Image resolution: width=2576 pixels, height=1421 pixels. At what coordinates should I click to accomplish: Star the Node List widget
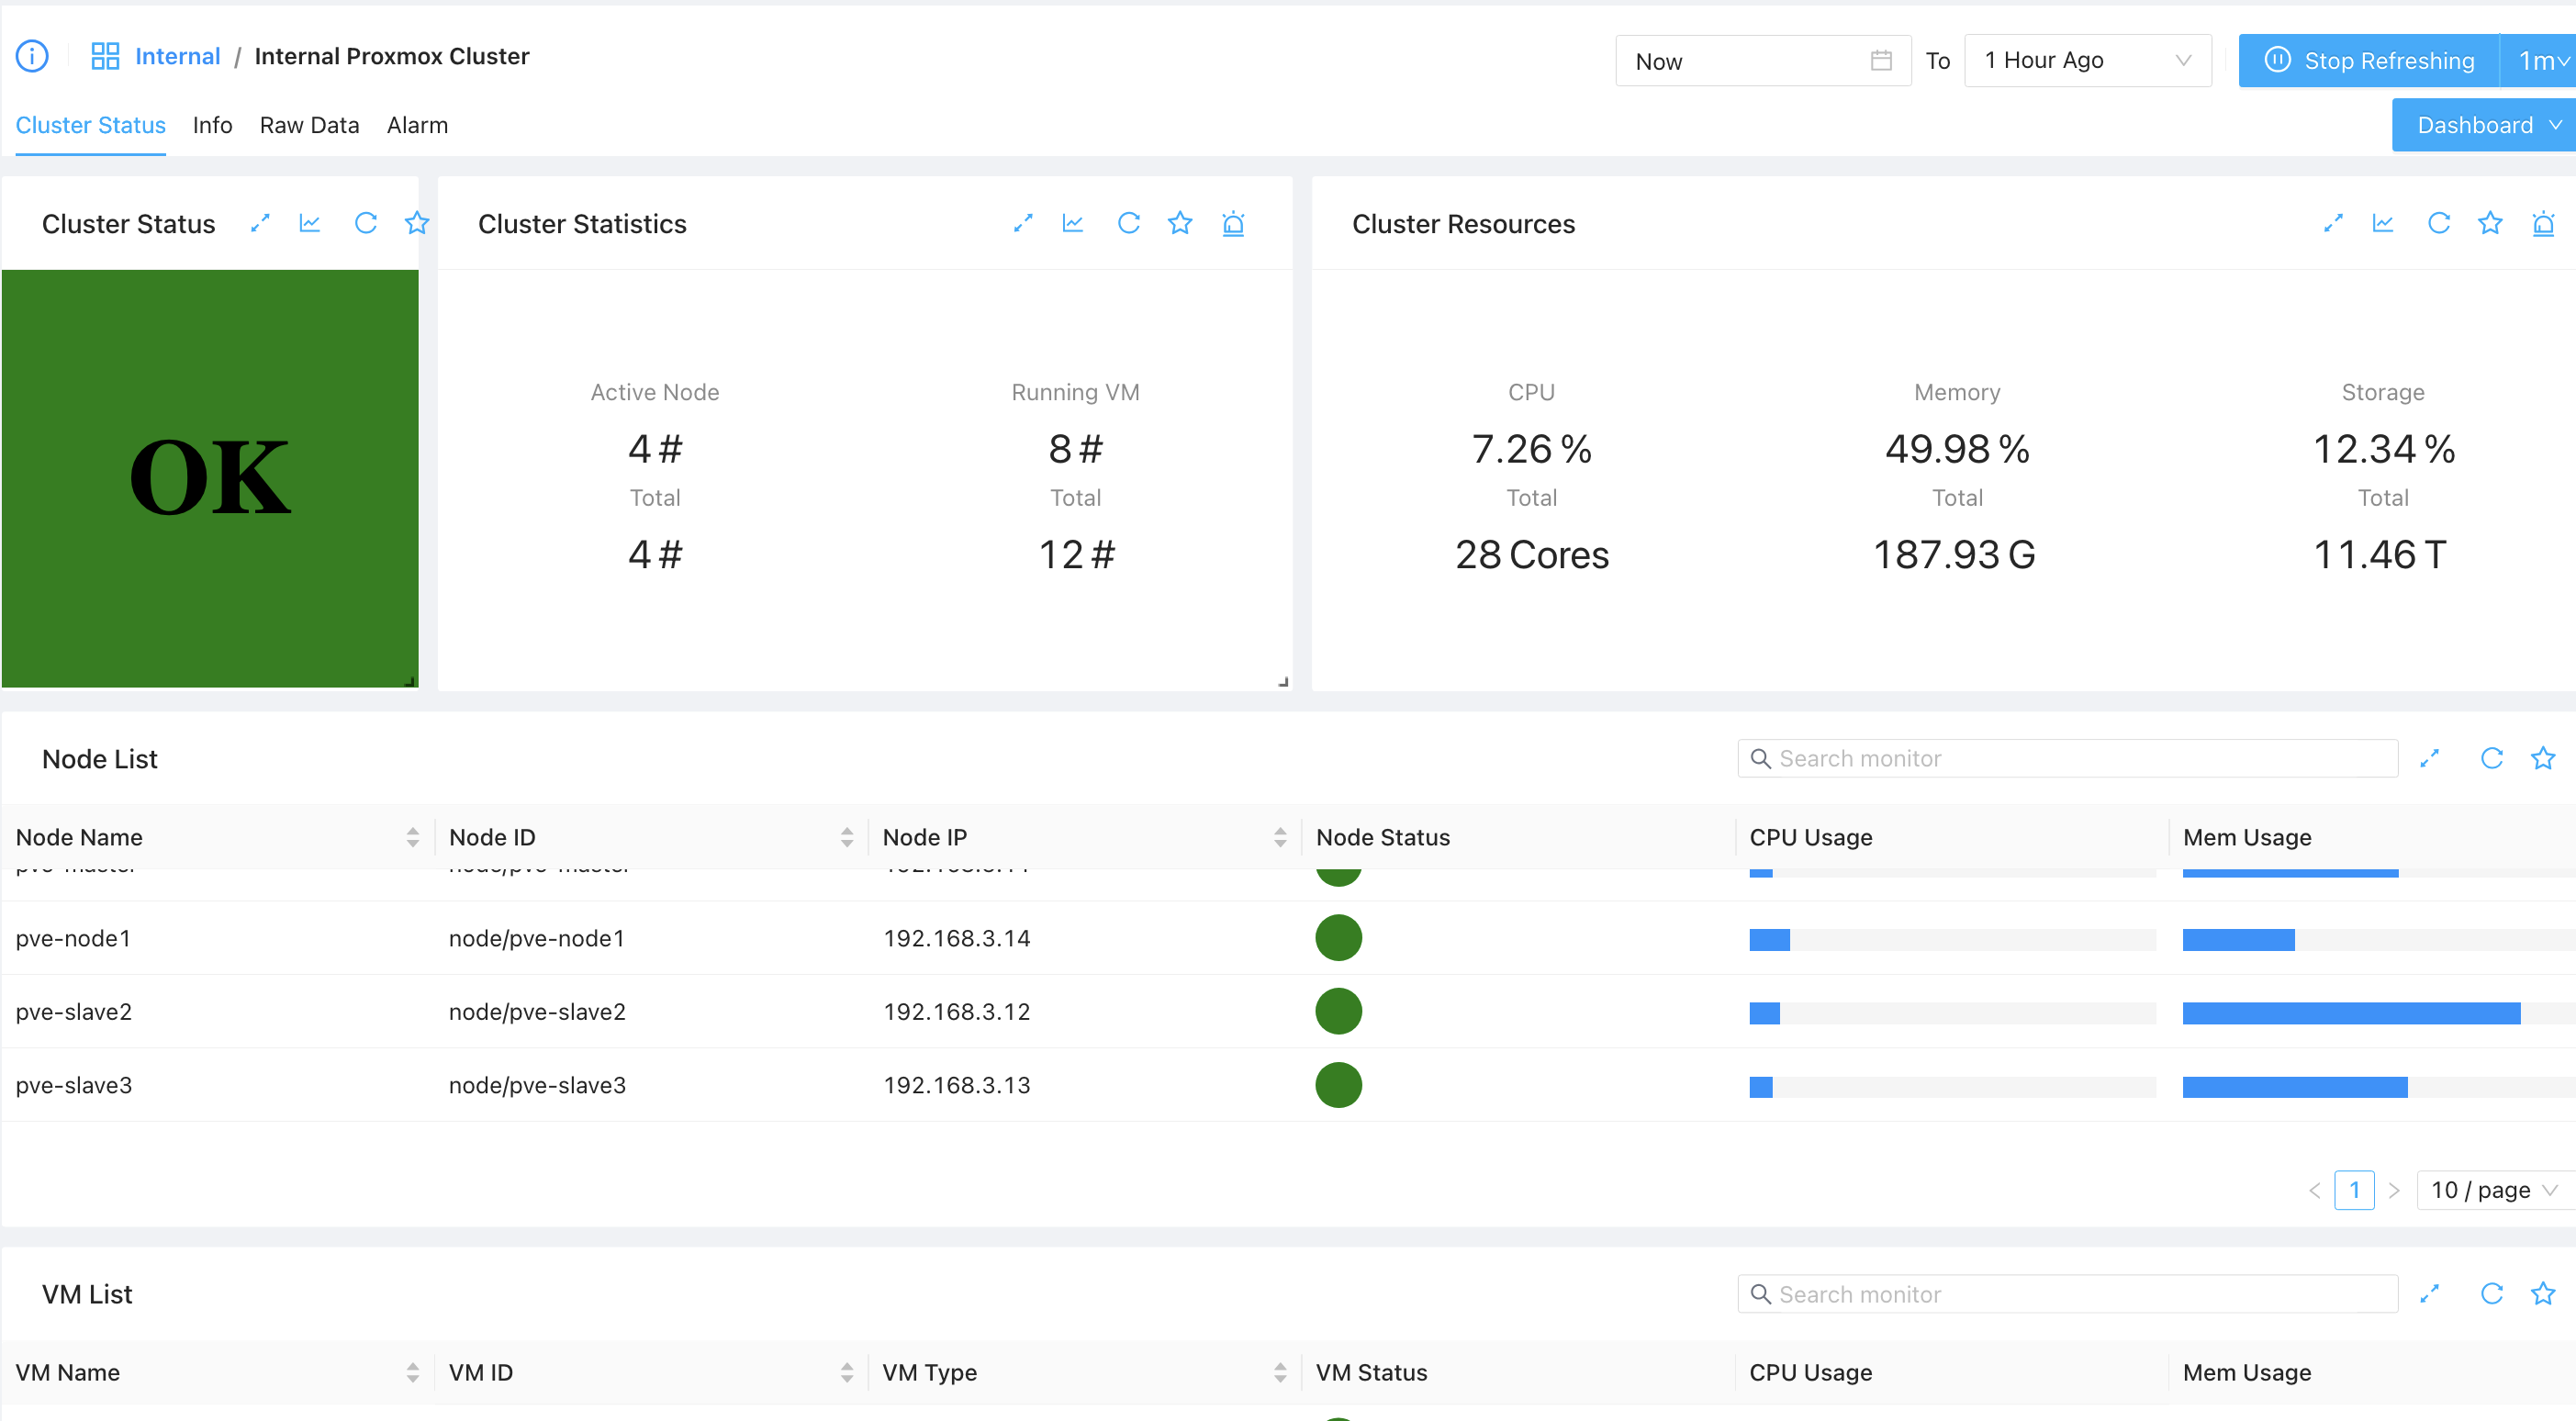(2543, 758)
